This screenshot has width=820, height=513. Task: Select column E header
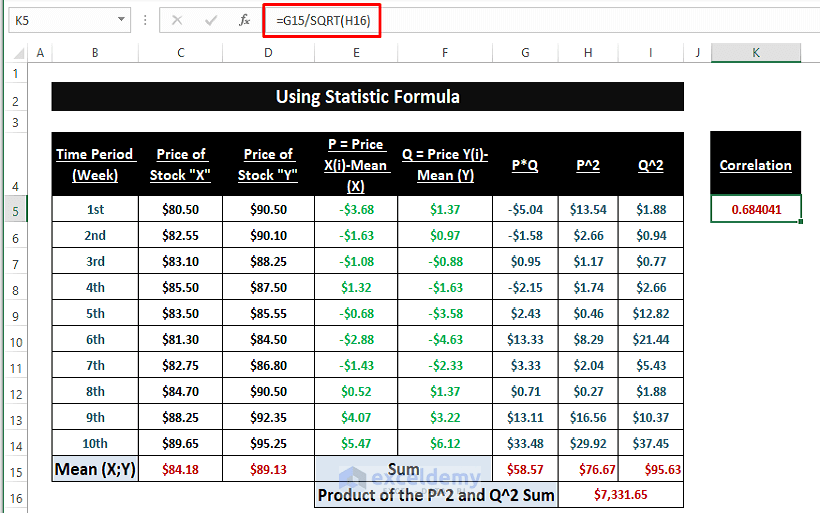pos(356,52)
